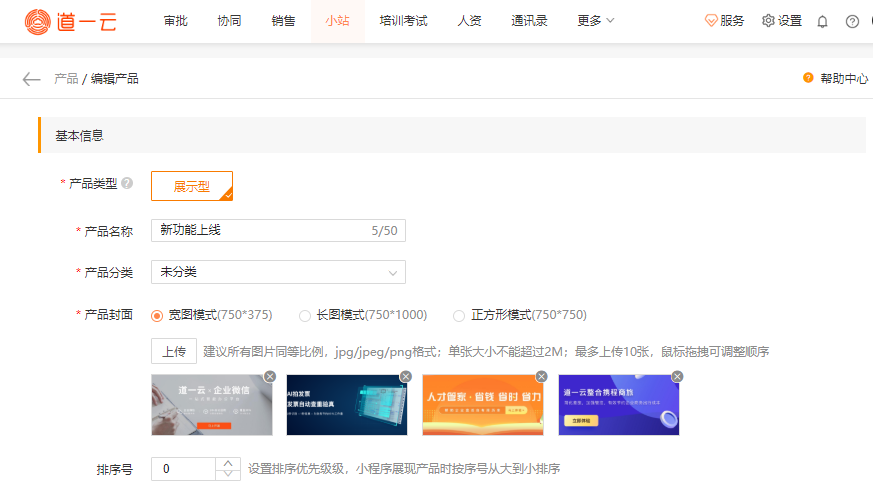Expand the 更多 menu
This screenshot has height=490, width=873.
(596, 21)
